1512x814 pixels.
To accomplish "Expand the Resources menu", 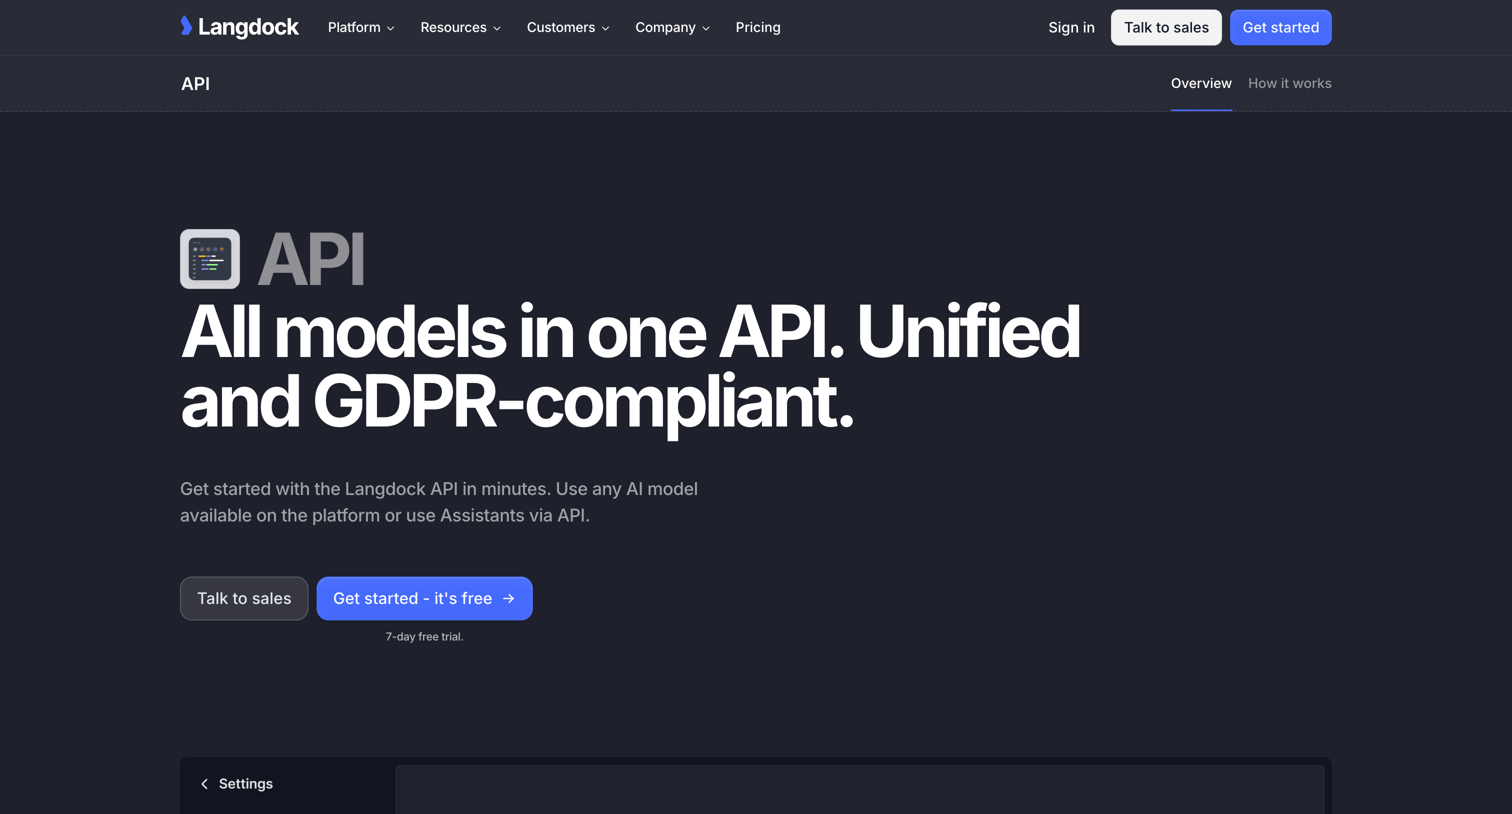I will (x=461, y=28).
